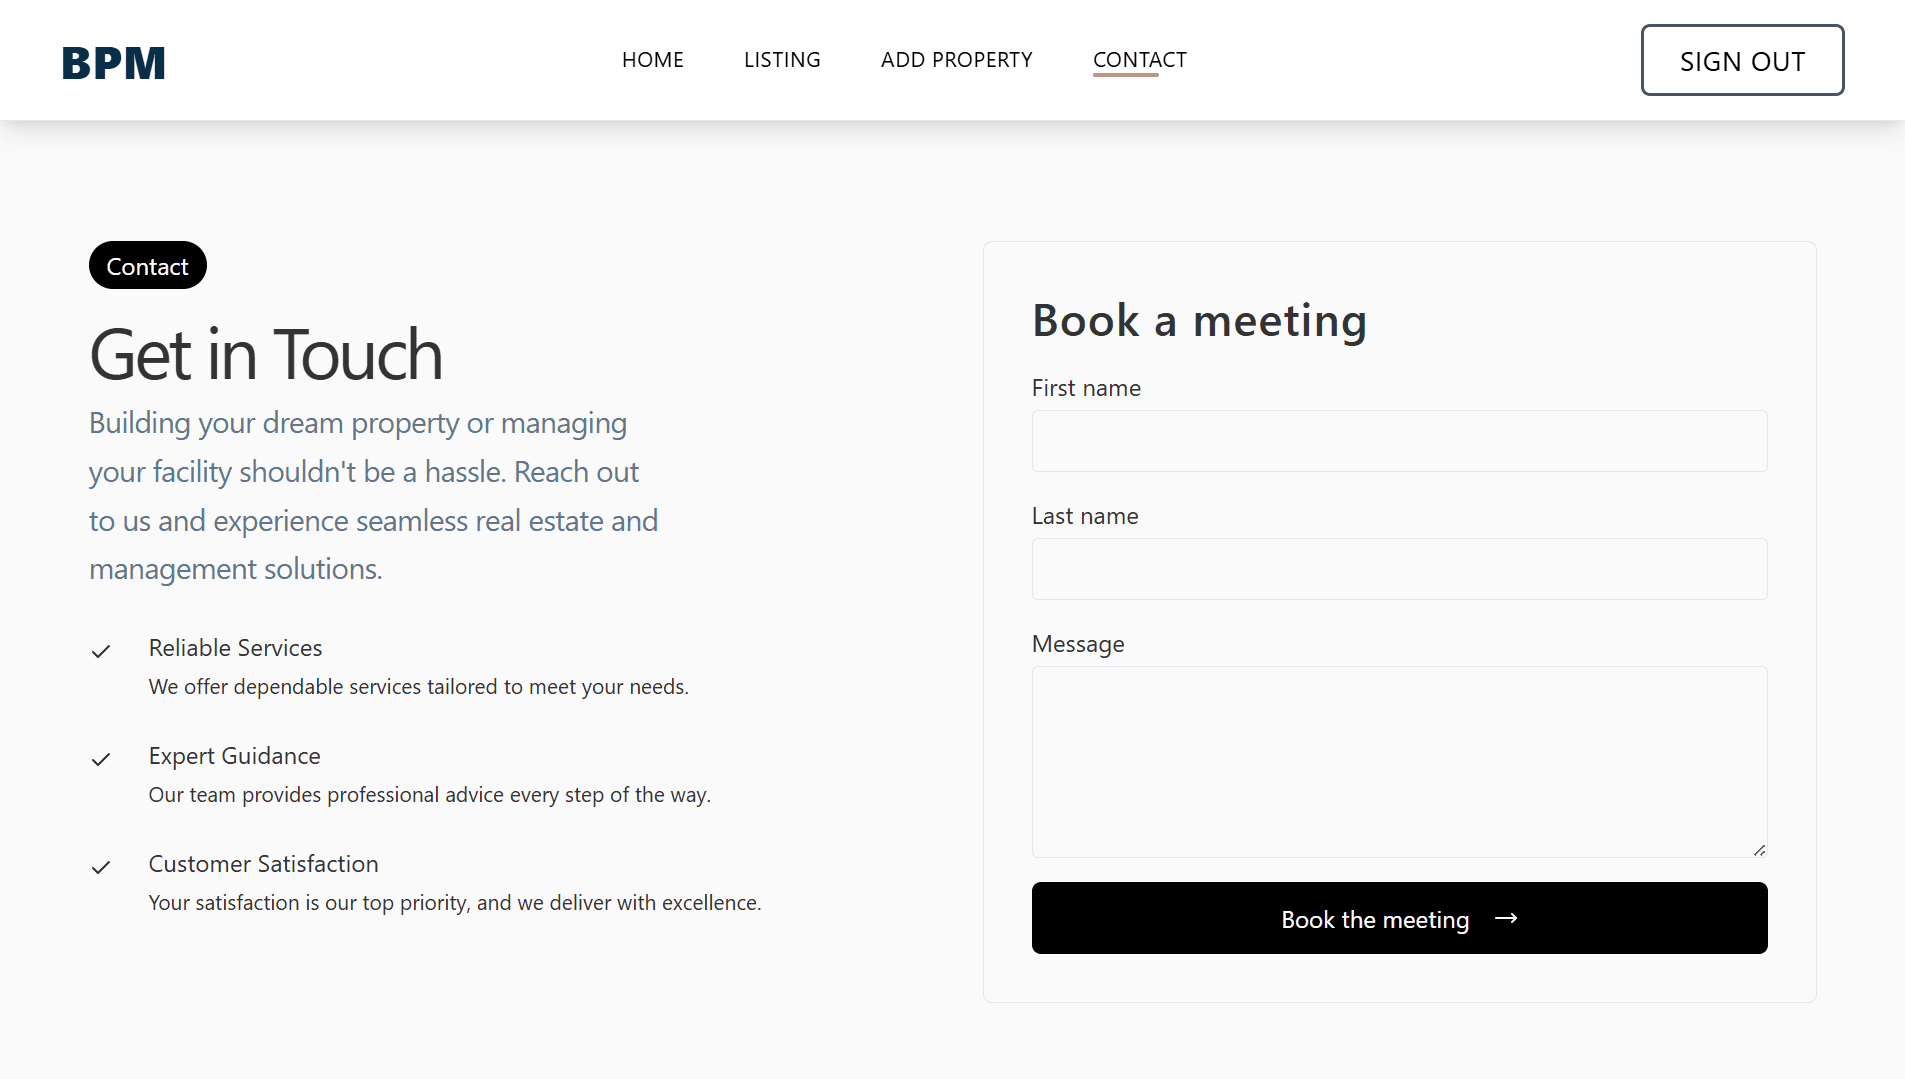Screen dimensions: 1905x1079
Task: Click the Get in Touch heading
Action: point(266,355)
